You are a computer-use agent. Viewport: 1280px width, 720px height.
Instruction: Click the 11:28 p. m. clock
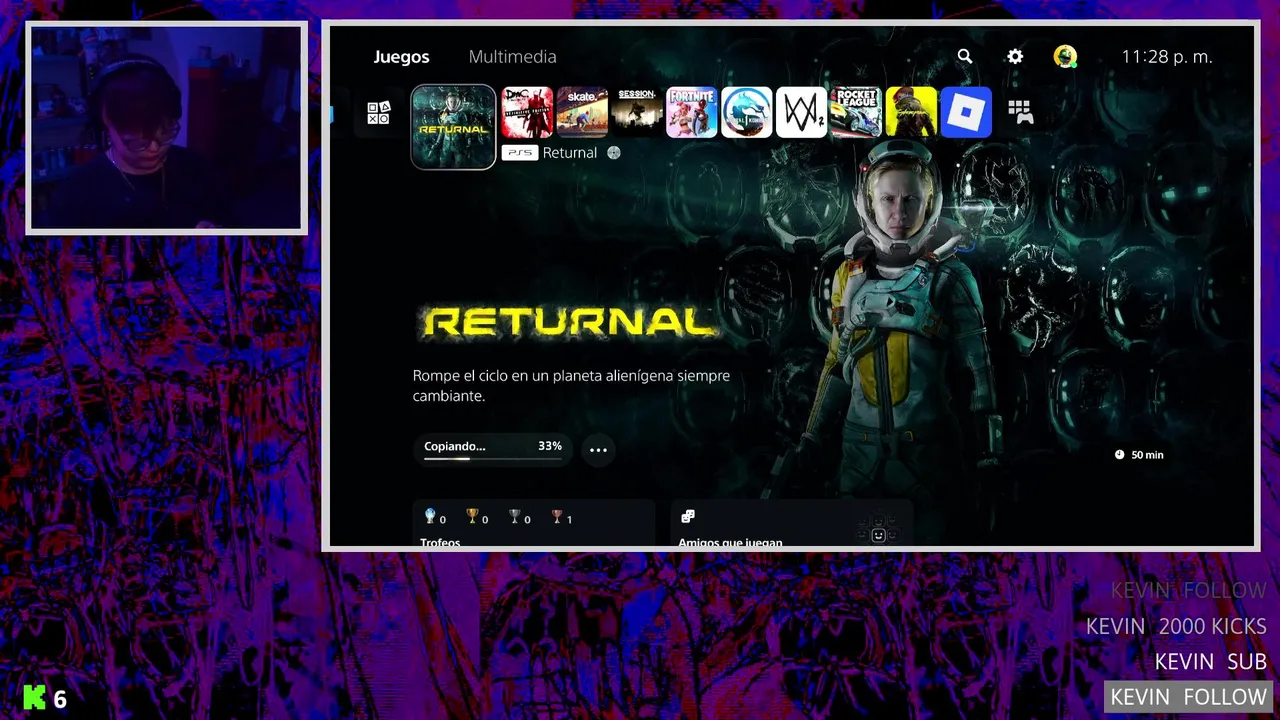point(1167,57)
